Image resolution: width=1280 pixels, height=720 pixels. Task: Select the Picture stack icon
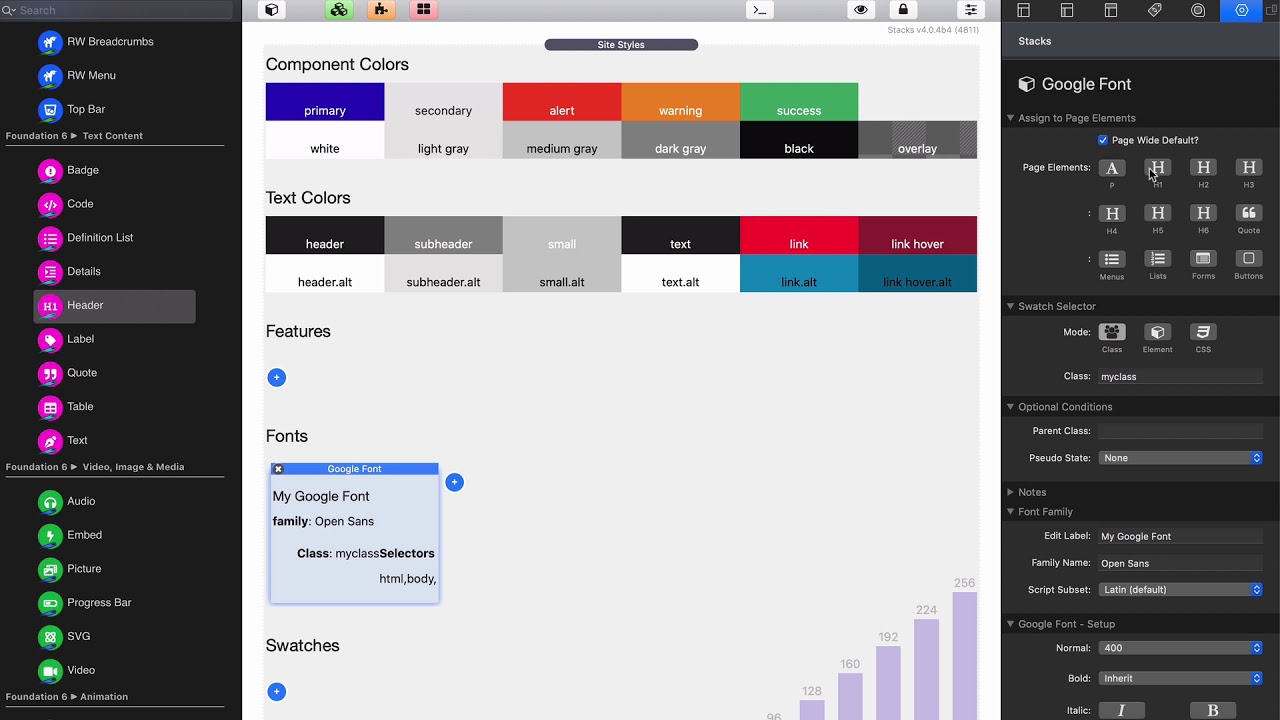pos(50,569)
